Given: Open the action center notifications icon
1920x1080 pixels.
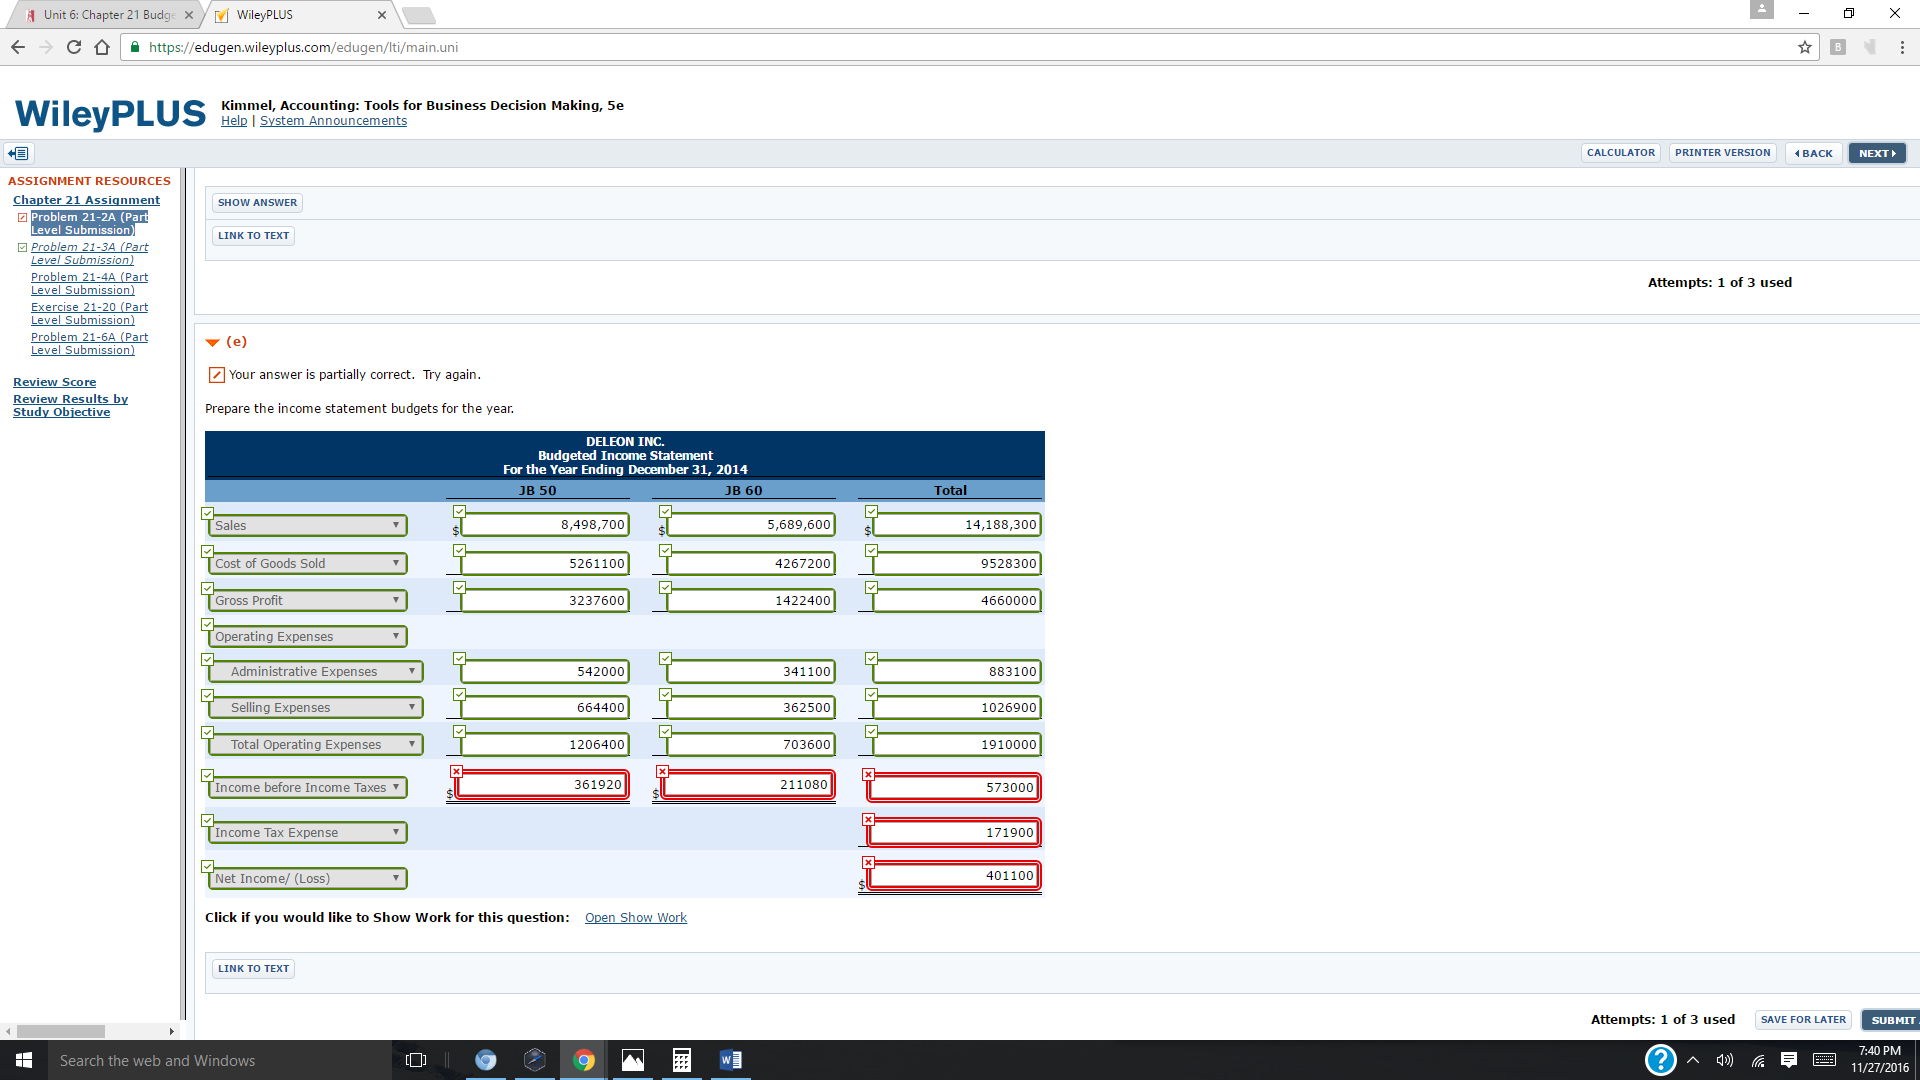Looking at the screenshot, I should point(1789,1060).
